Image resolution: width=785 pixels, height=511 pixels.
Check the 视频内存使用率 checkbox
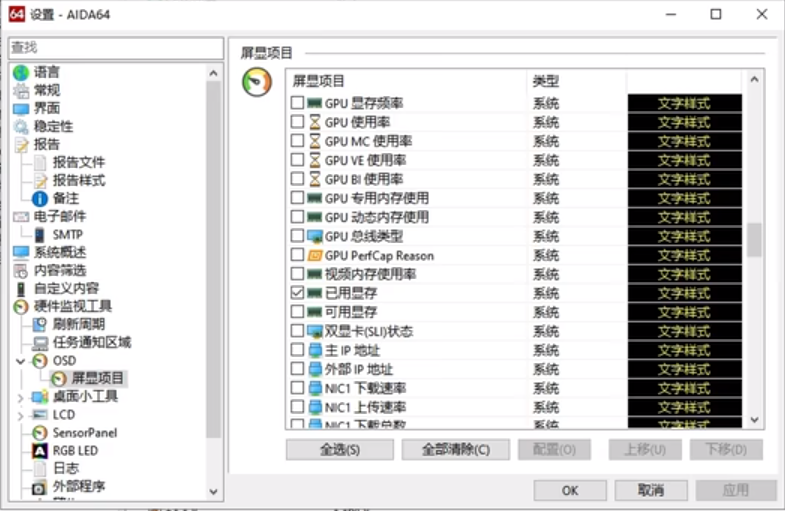click(297, 274)
